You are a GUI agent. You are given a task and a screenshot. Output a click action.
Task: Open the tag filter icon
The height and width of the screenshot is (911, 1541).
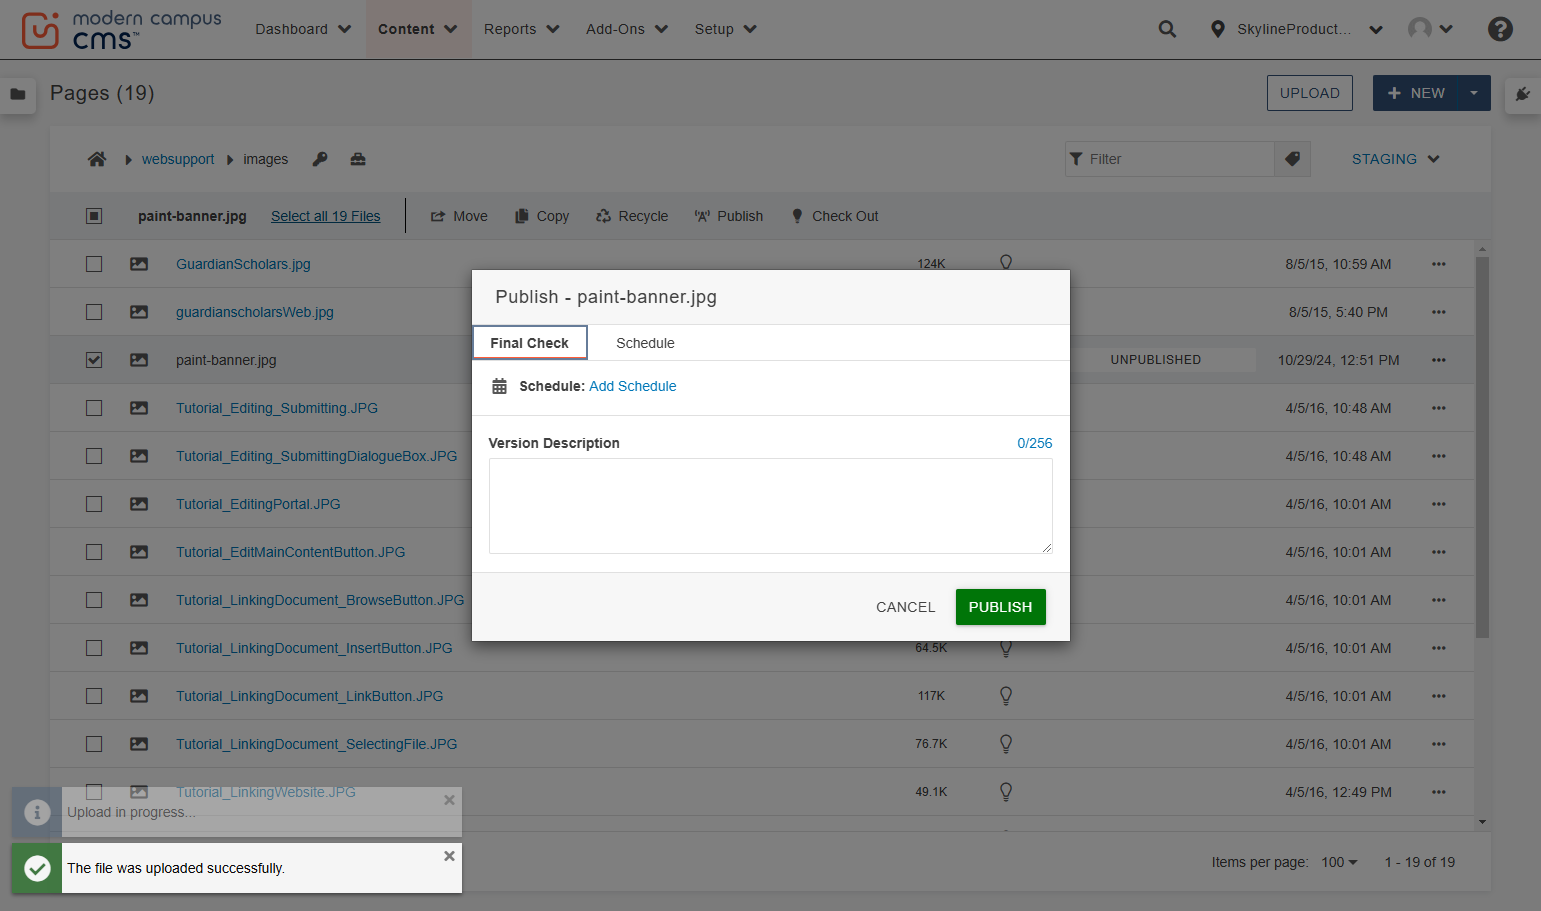point(1292,159)
